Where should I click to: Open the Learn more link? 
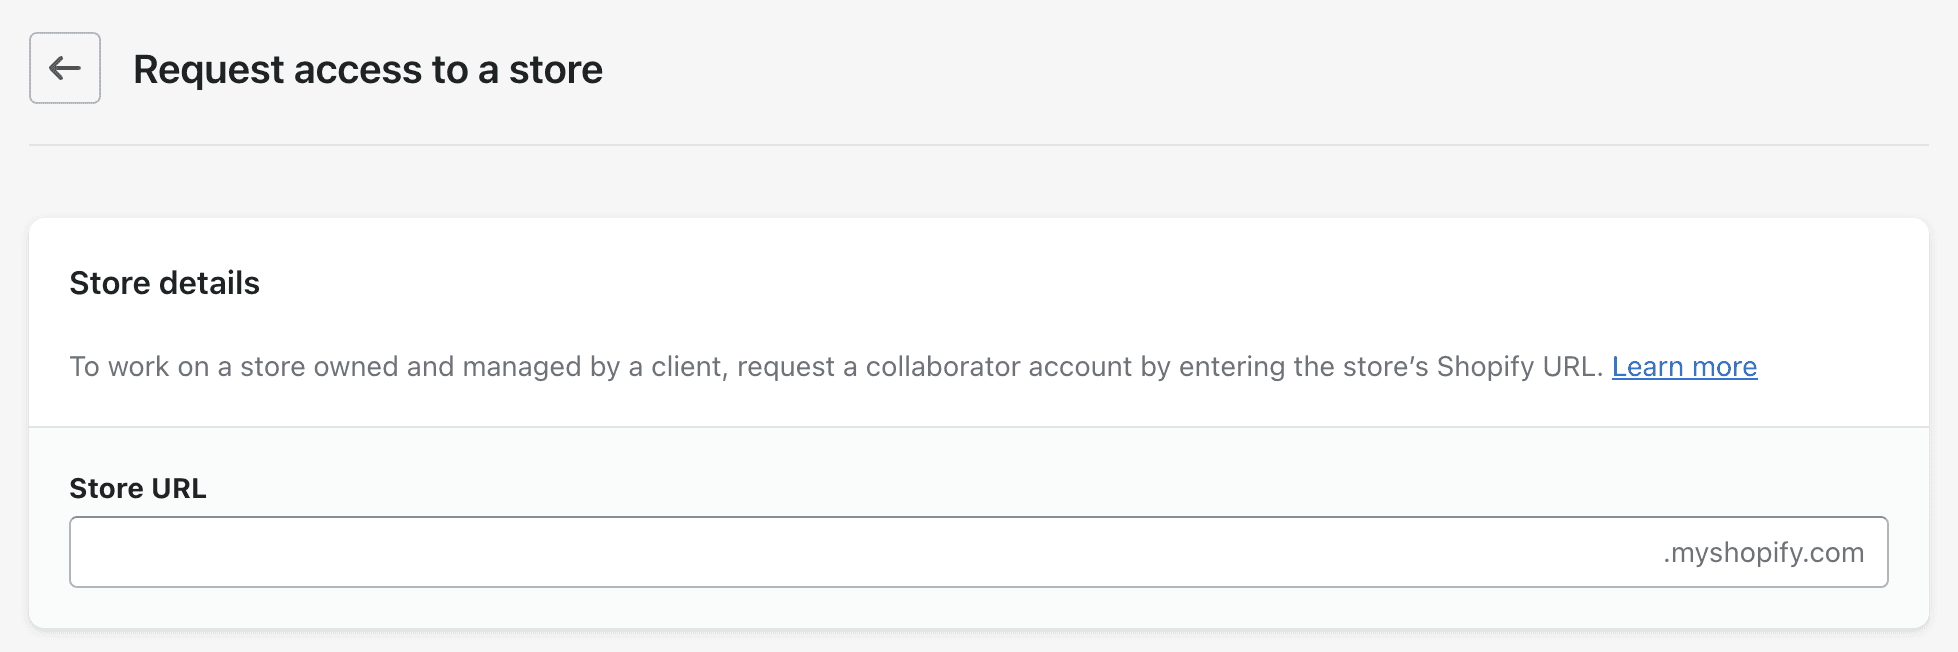[x=1684, y=367]
